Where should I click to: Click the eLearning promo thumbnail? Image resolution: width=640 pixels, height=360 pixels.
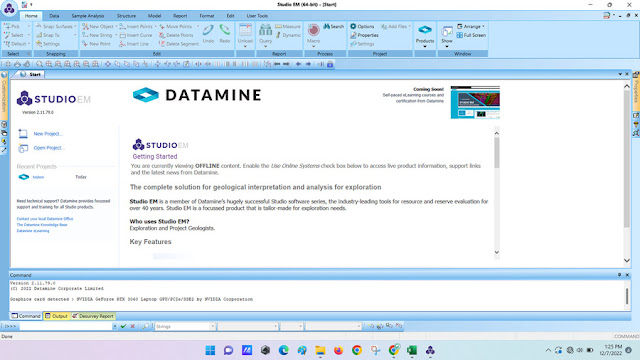coord(475,102)
